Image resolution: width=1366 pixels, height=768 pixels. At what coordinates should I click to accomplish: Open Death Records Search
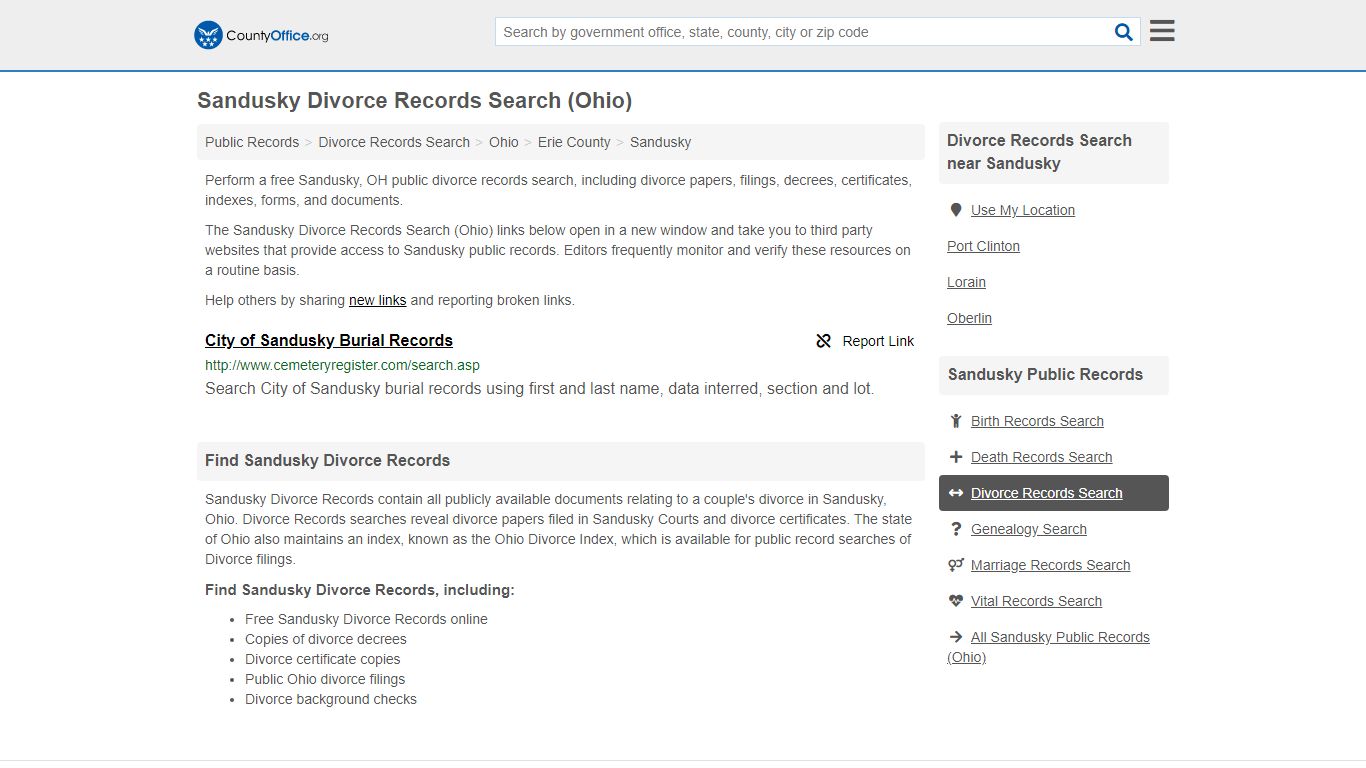pos(1041,457)
